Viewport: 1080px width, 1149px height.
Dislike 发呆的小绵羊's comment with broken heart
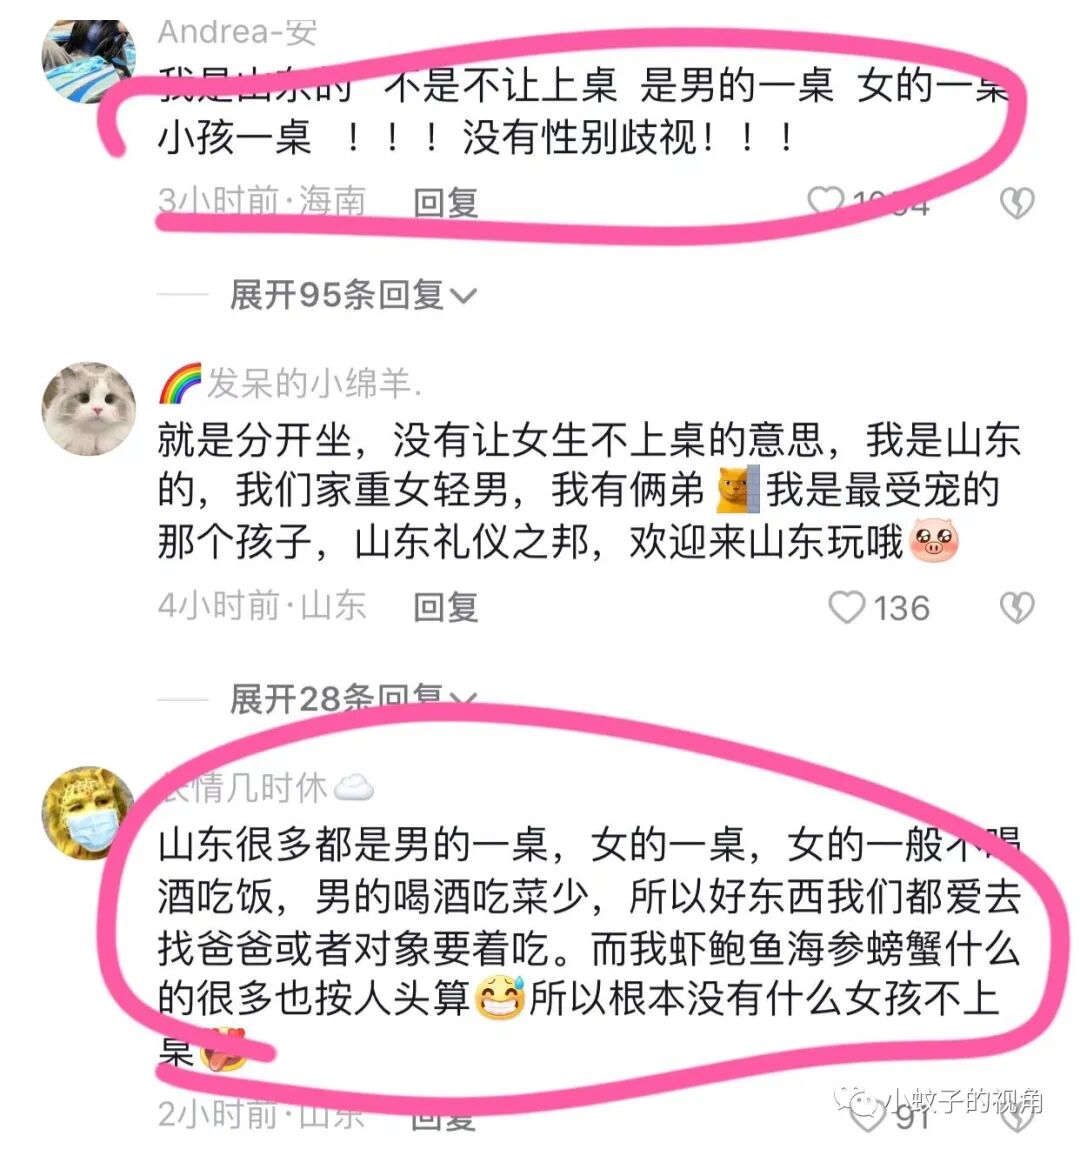(x=1017, y=607)
